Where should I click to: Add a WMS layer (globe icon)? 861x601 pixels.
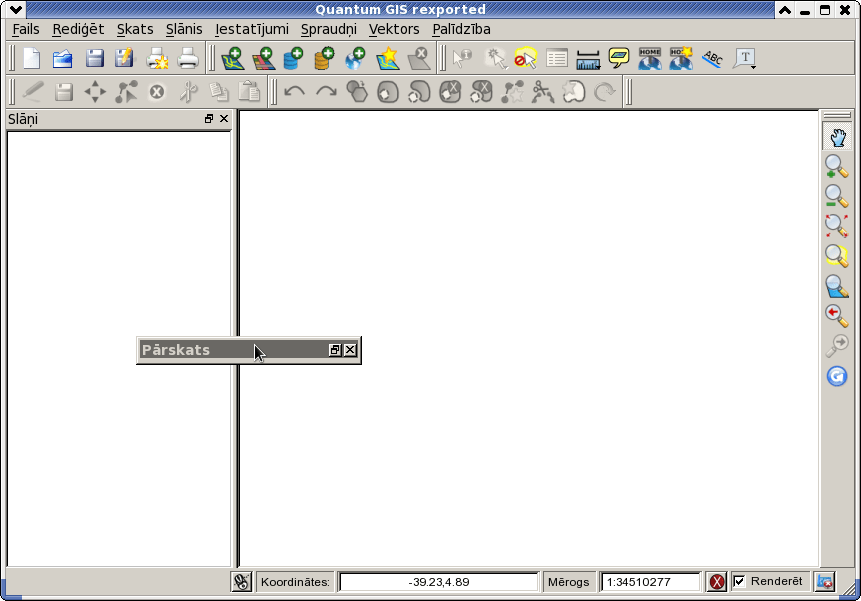pos(355,58)
